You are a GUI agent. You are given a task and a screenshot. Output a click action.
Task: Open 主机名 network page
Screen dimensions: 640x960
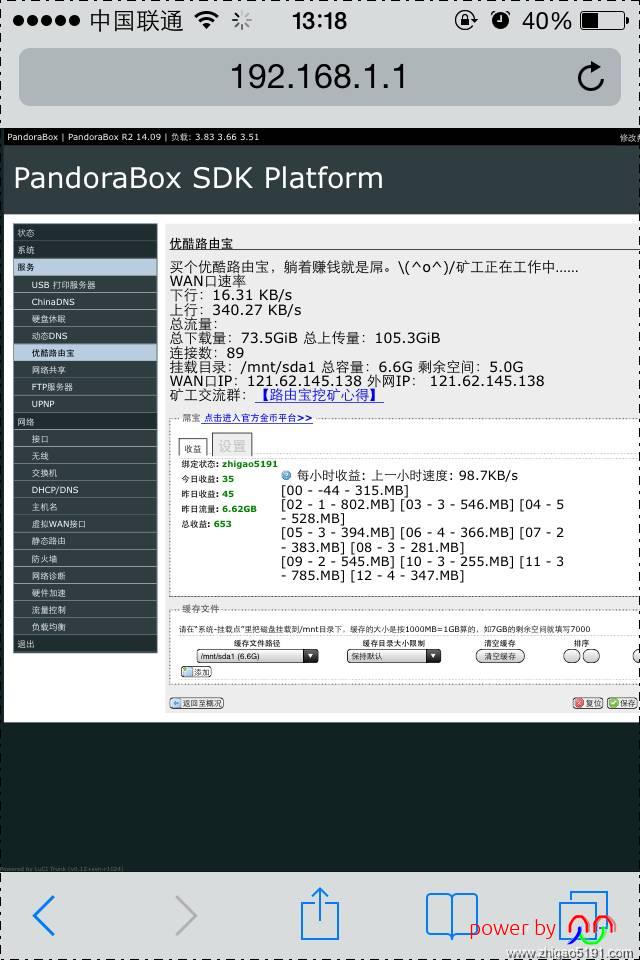tap(85, 507)
